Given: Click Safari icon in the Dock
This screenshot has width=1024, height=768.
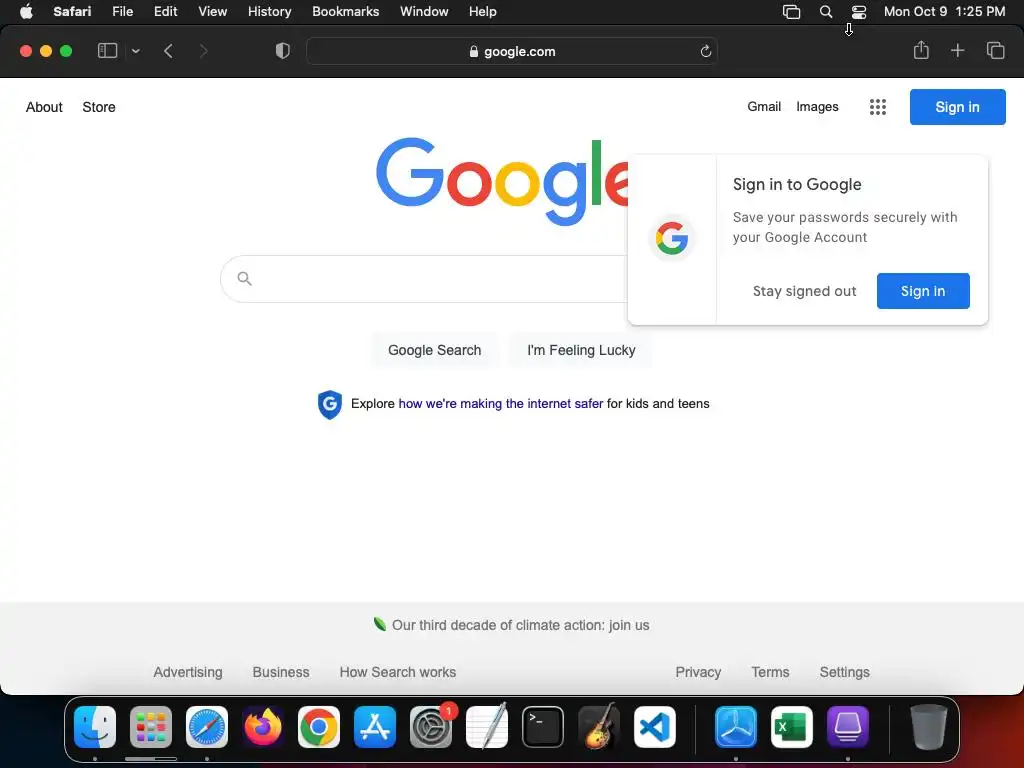Looking at the screenshot, I should tap(207, 727).
